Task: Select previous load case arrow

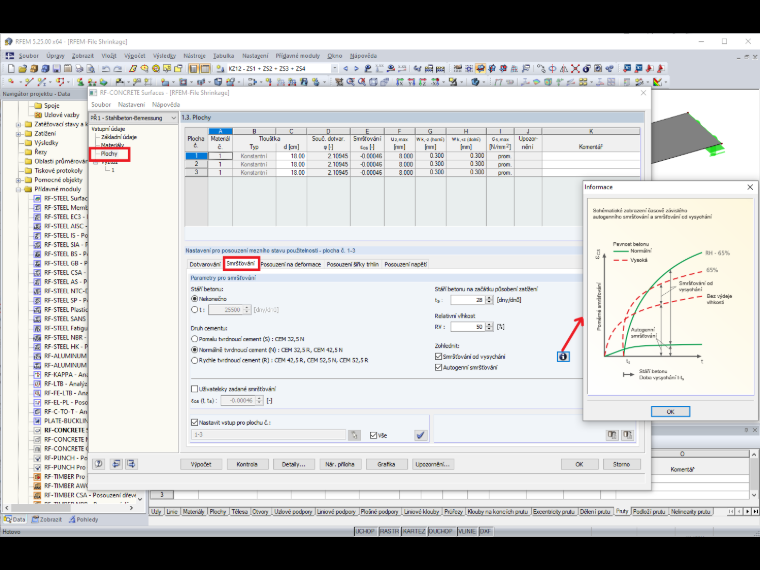Action: 346,69
